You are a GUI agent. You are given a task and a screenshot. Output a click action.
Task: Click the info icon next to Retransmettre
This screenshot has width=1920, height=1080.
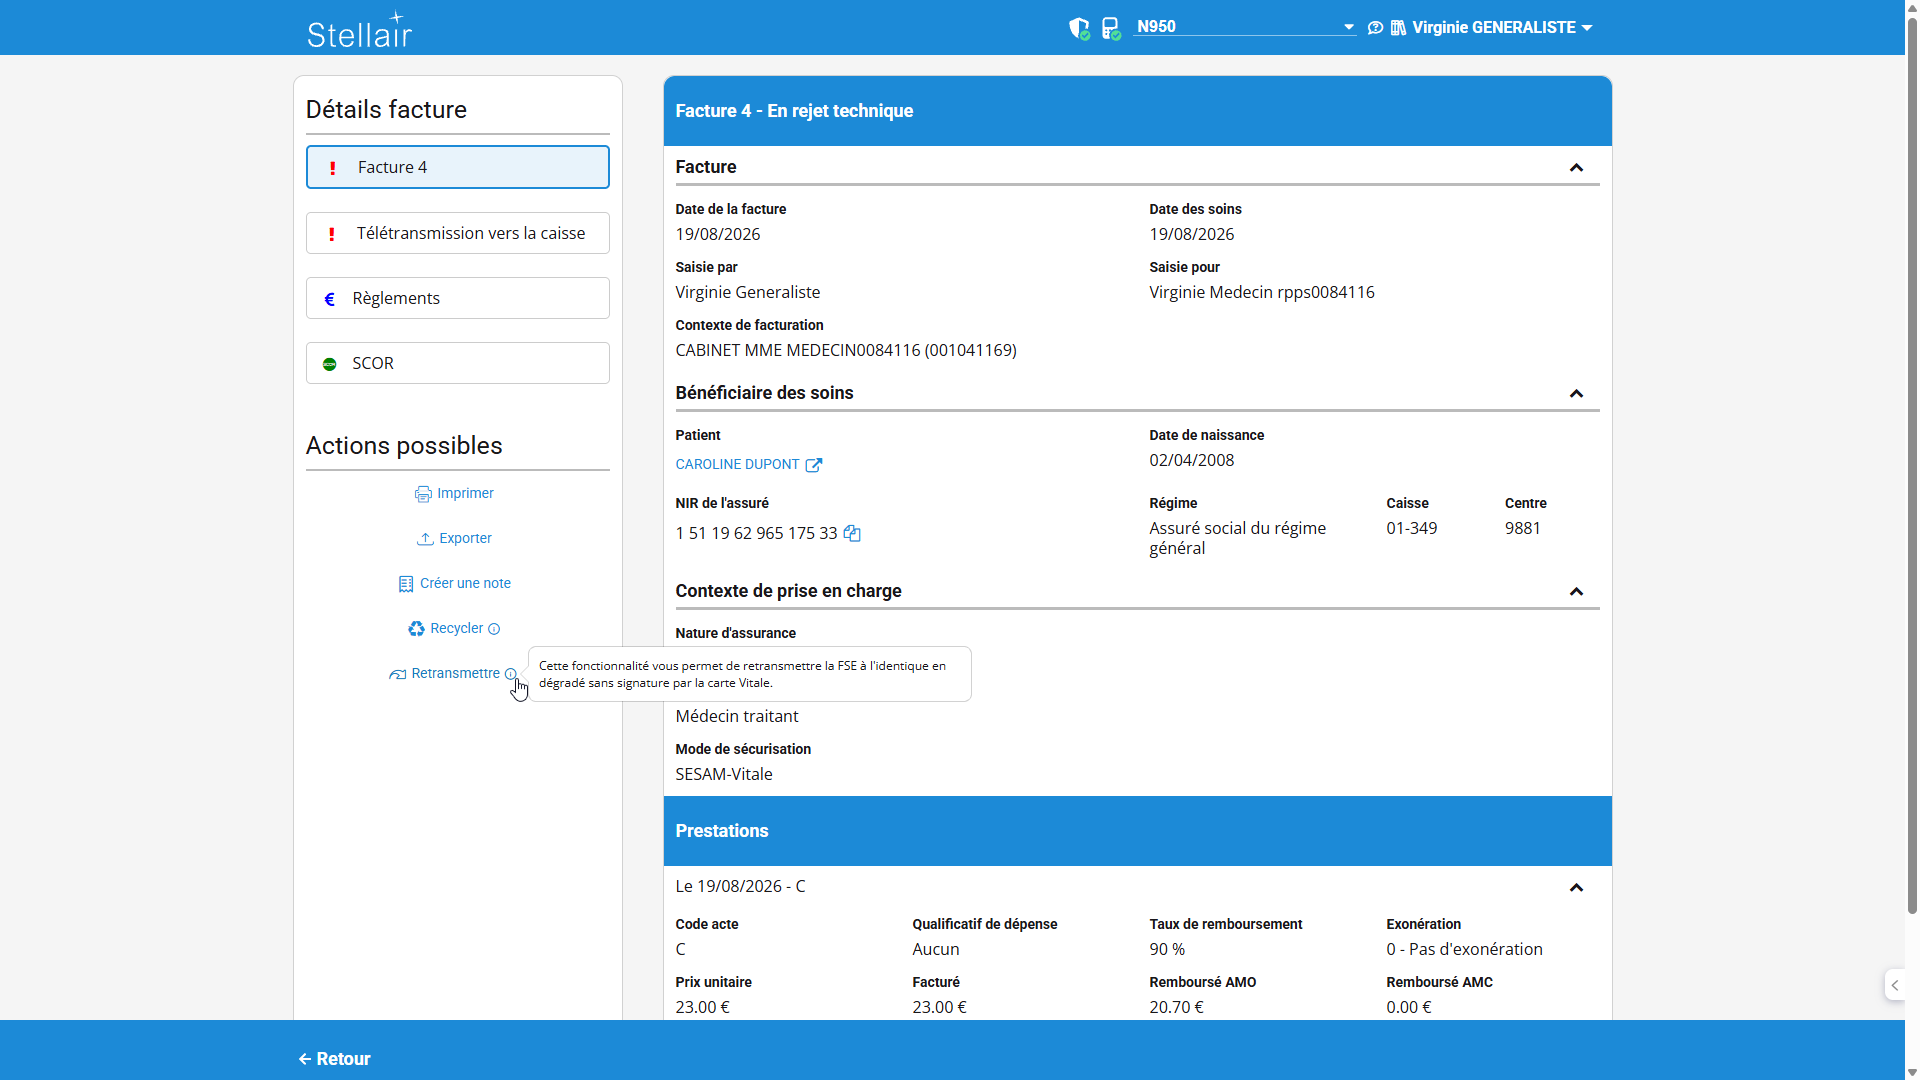tap(510, 674)
